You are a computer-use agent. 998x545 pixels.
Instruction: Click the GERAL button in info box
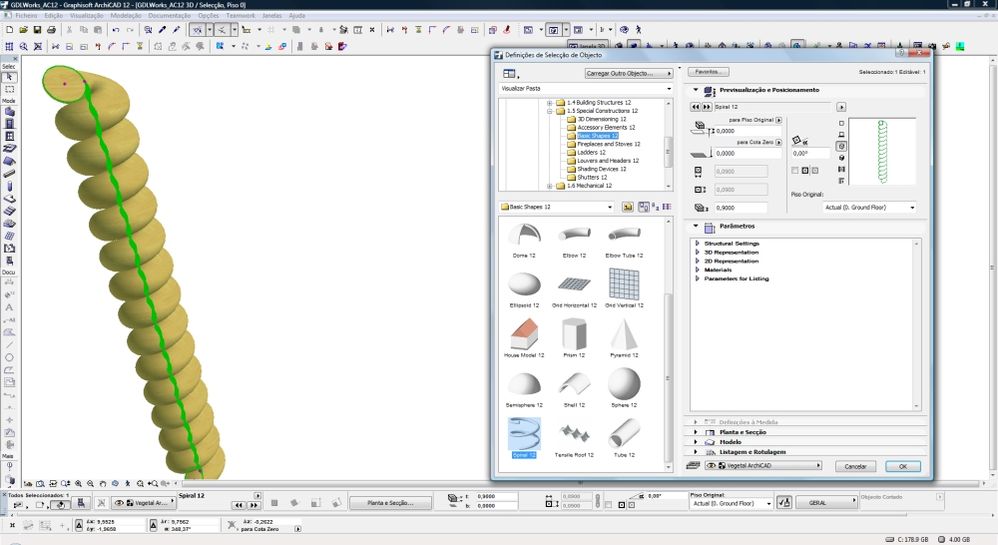point(826,503)
